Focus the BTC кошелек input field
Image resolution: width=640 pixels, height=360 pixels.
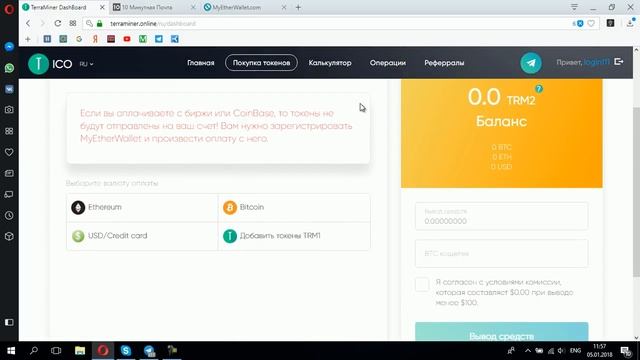click(502, 253)
